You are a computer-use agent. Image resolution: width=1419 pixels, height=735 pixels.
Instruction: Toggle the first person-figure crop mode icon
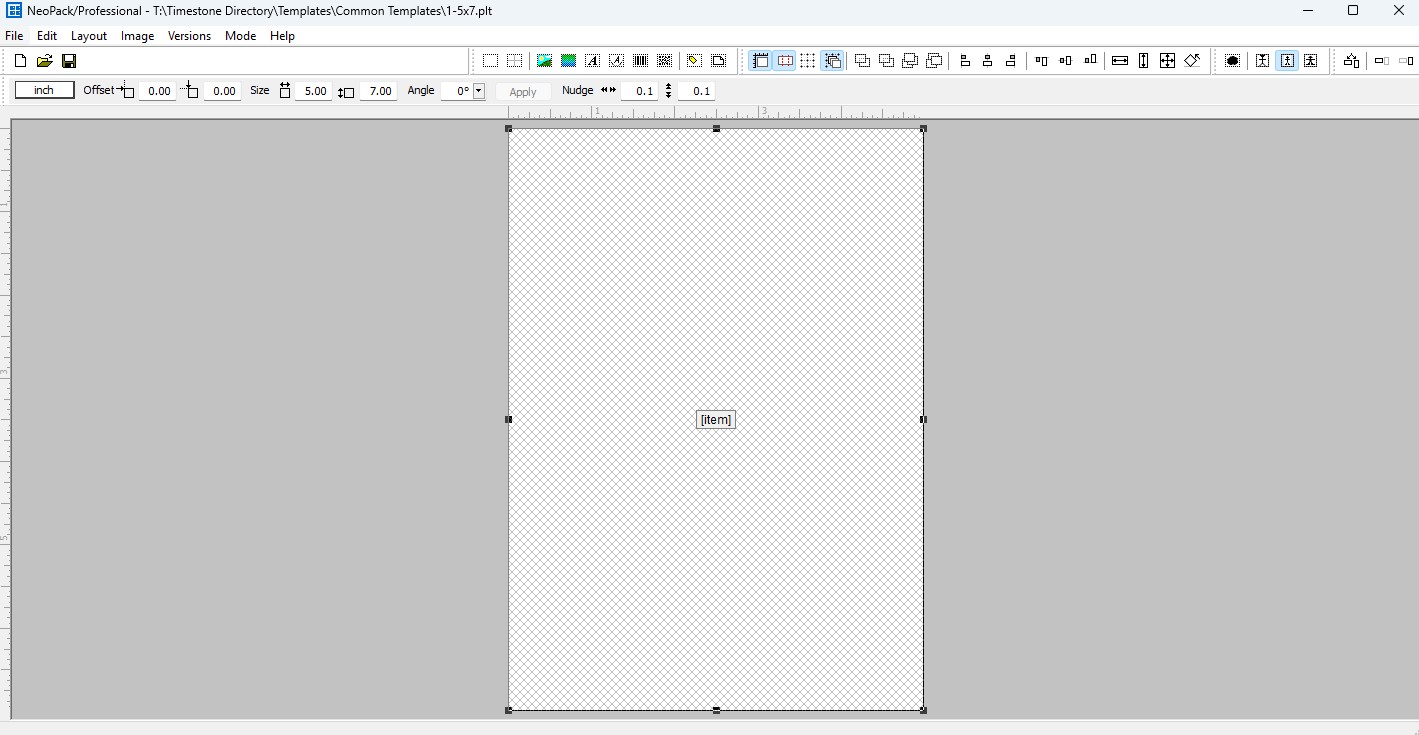coord(1263,61)
